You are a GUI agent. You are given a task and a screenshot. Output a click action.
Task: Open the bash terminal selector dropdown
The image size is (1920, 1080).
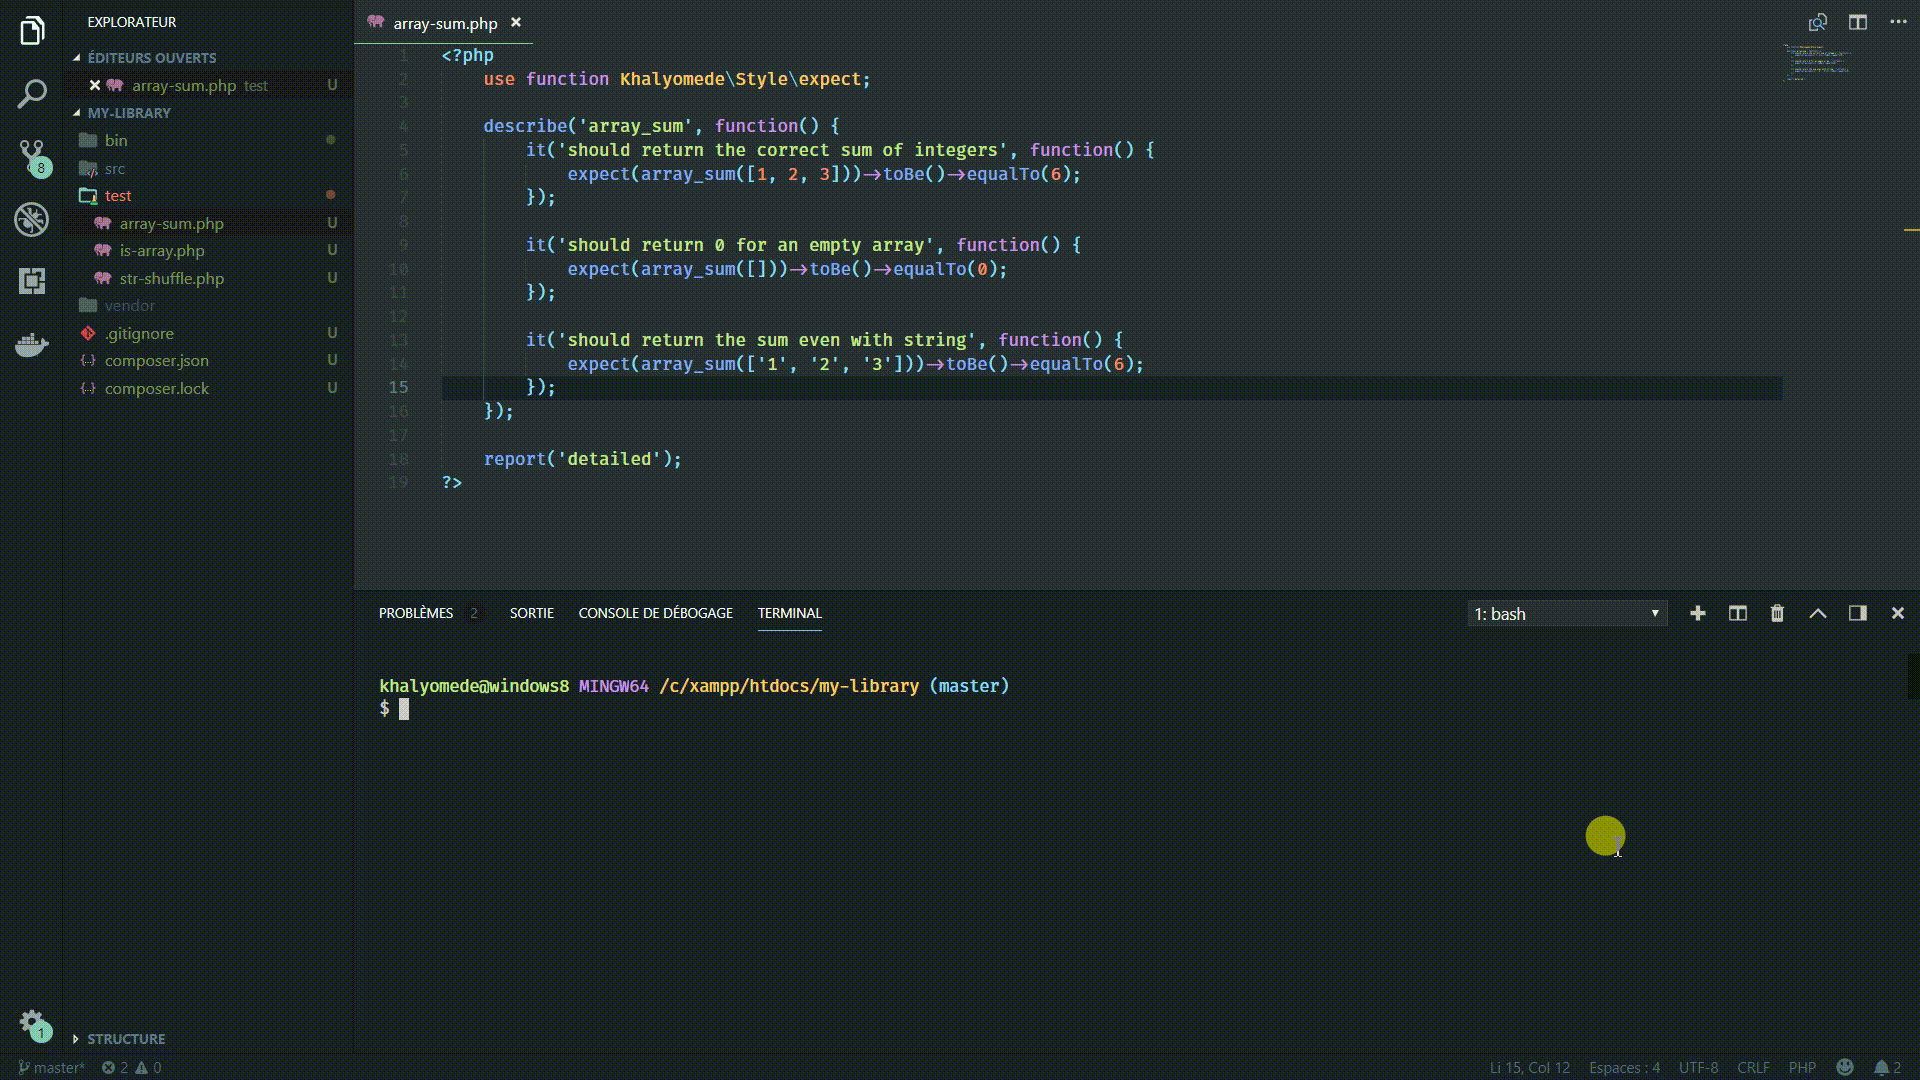click(1566, 614)
